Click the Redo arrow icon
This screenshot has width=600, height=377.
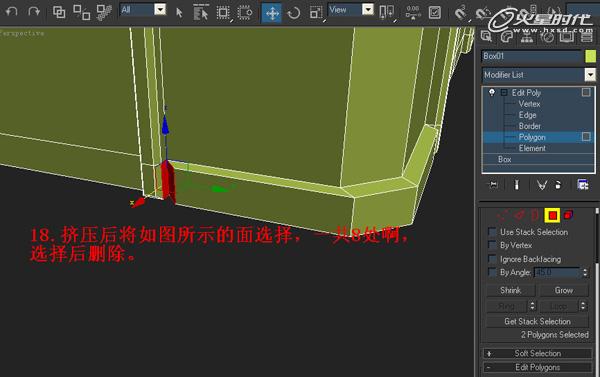[x=34, y=11]
